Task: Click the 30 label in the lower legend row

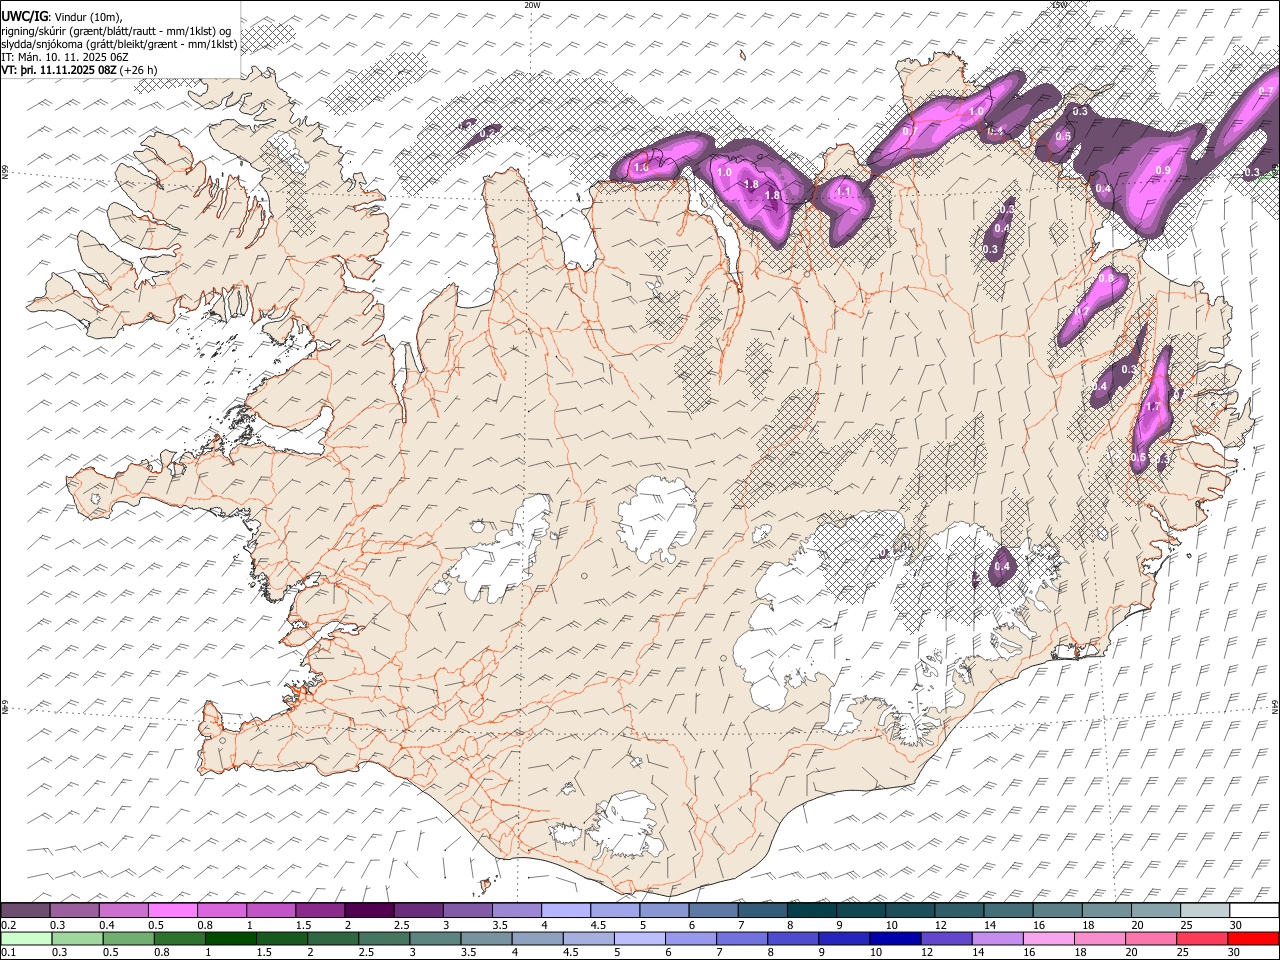Action: click(1233, 952)
